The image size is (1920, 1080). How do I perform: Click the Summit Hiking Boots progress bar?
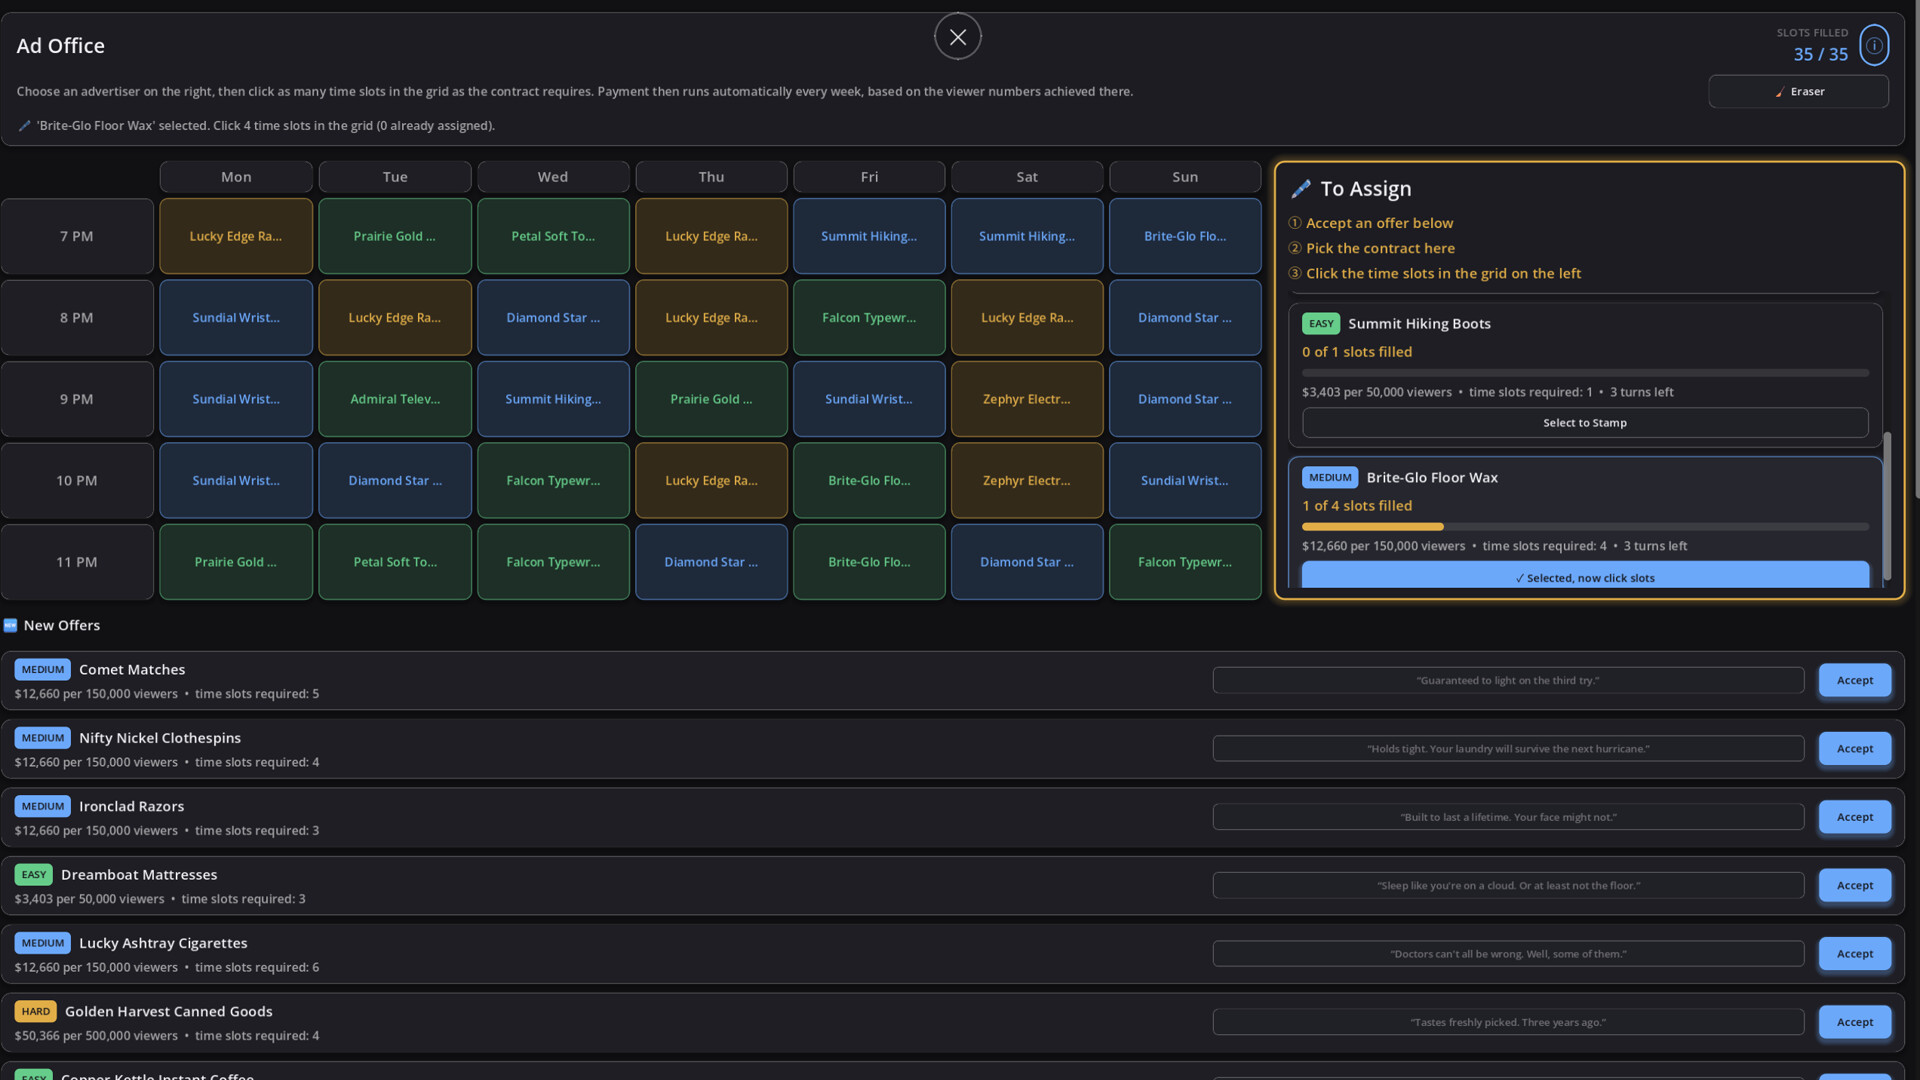[1585, 373]
